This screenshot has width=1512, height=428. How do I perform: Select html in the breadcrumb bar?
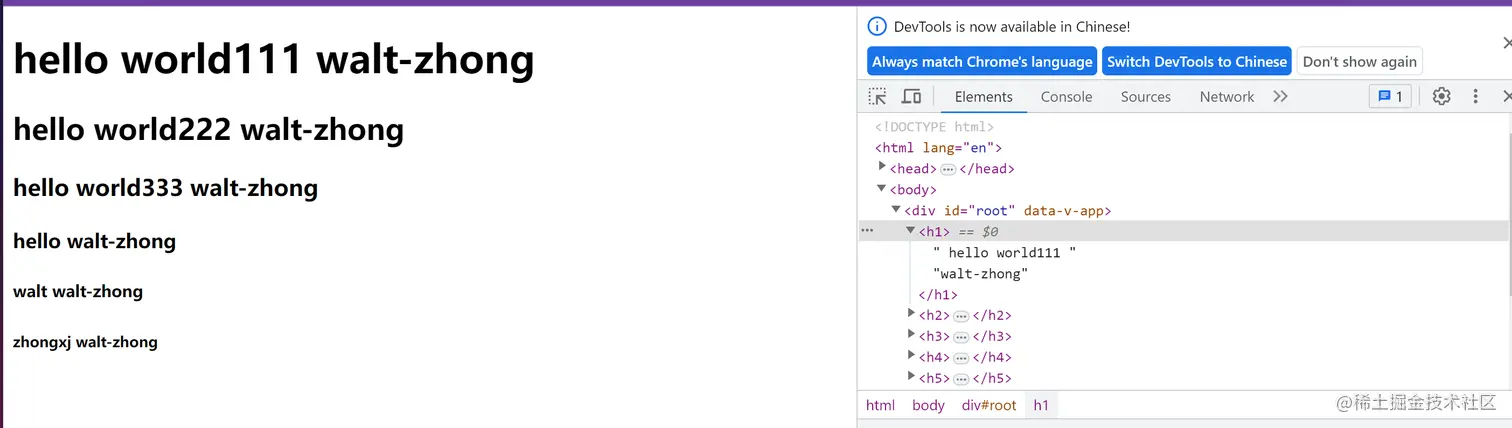pyautogui.click(x=880, y=405)
